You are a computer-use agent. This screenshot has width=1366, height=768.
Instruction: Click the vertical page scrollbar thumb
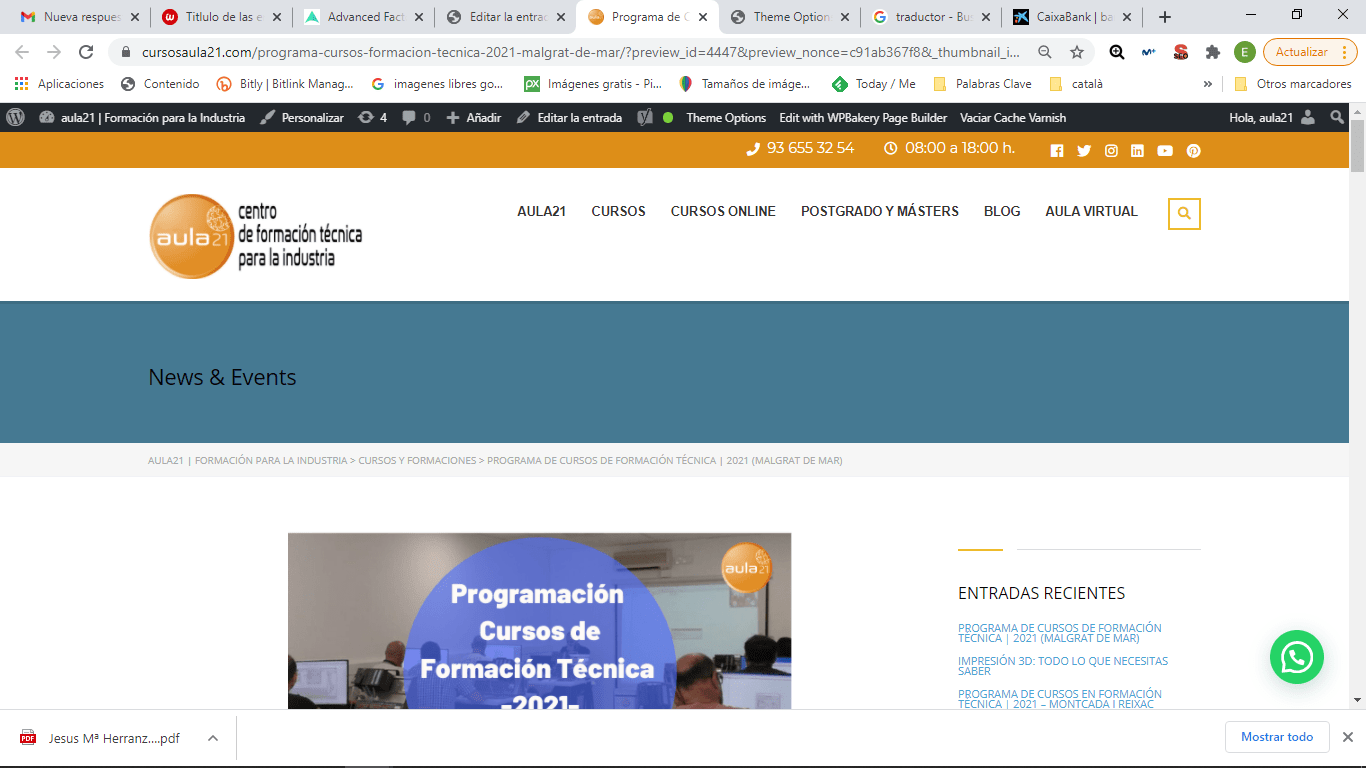click(x=1357, y=147)
